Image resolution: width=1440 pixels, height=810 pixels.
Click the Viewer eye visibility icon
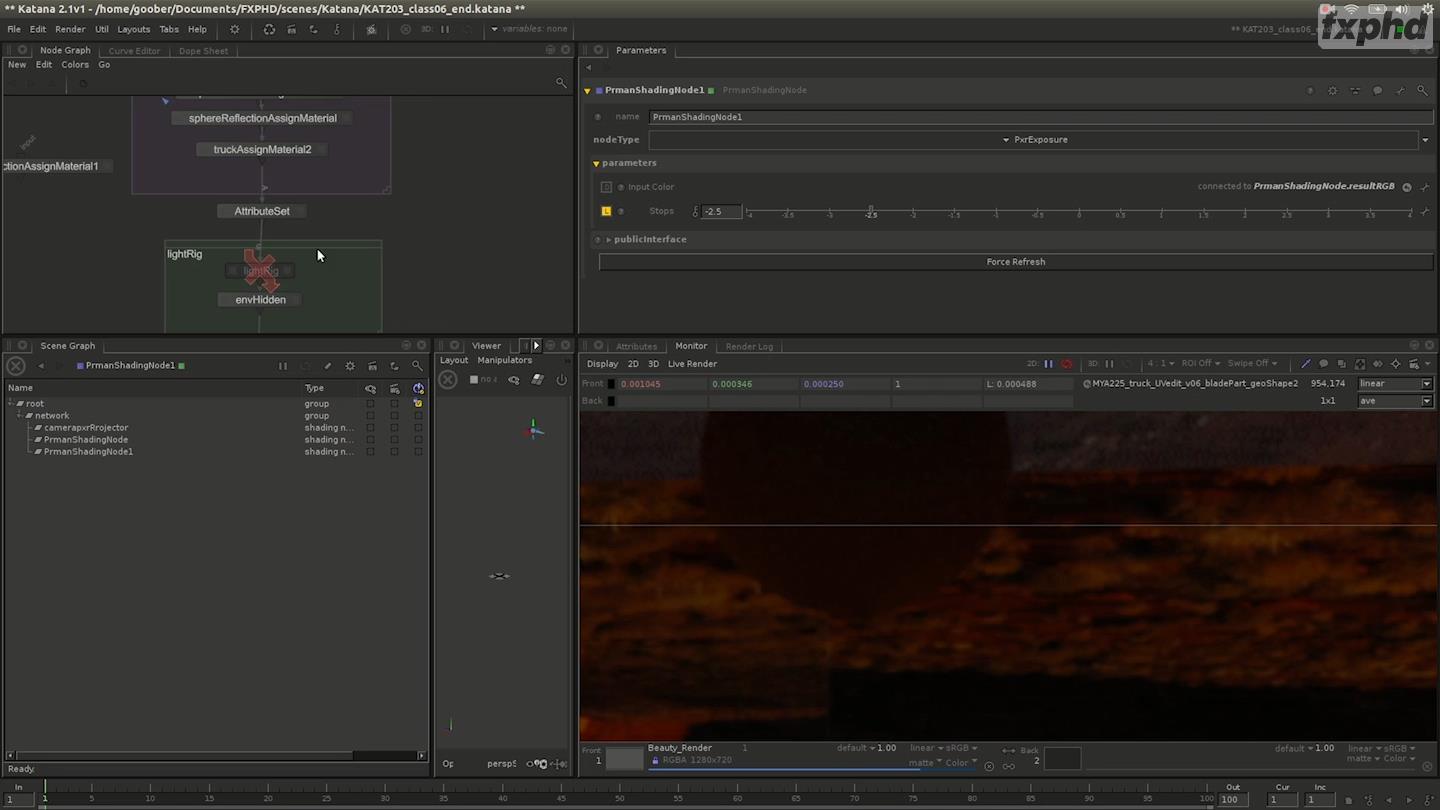(x=514, y=380)
